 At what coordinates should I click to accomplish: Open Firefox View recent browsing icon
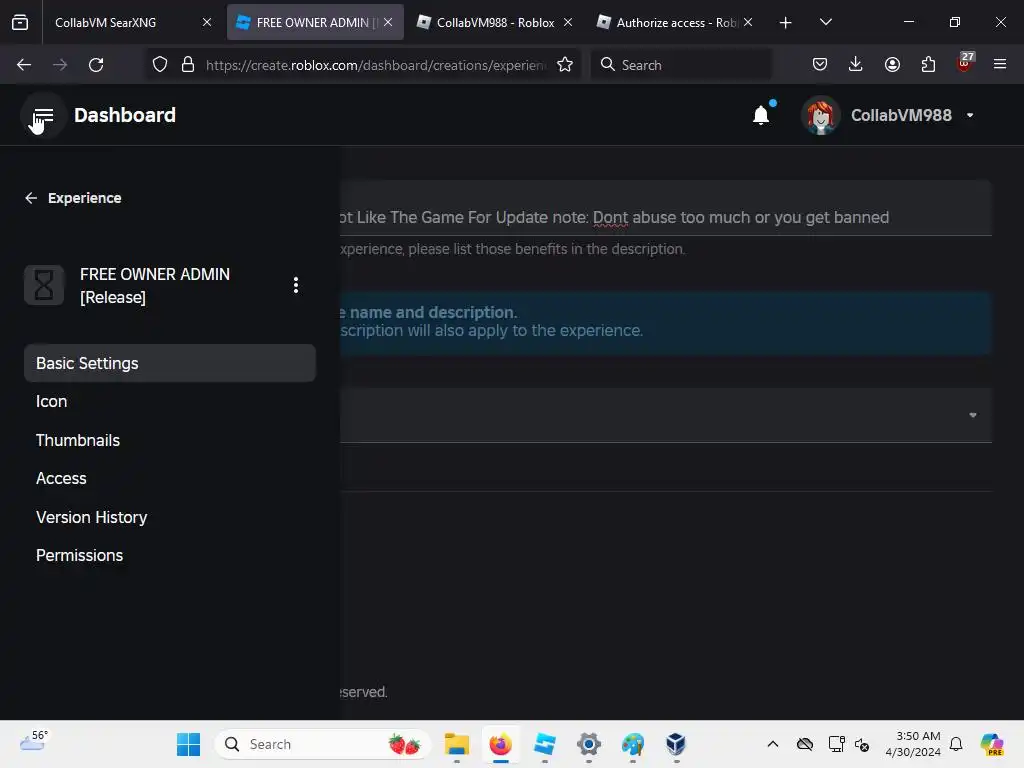click(20, 22)
